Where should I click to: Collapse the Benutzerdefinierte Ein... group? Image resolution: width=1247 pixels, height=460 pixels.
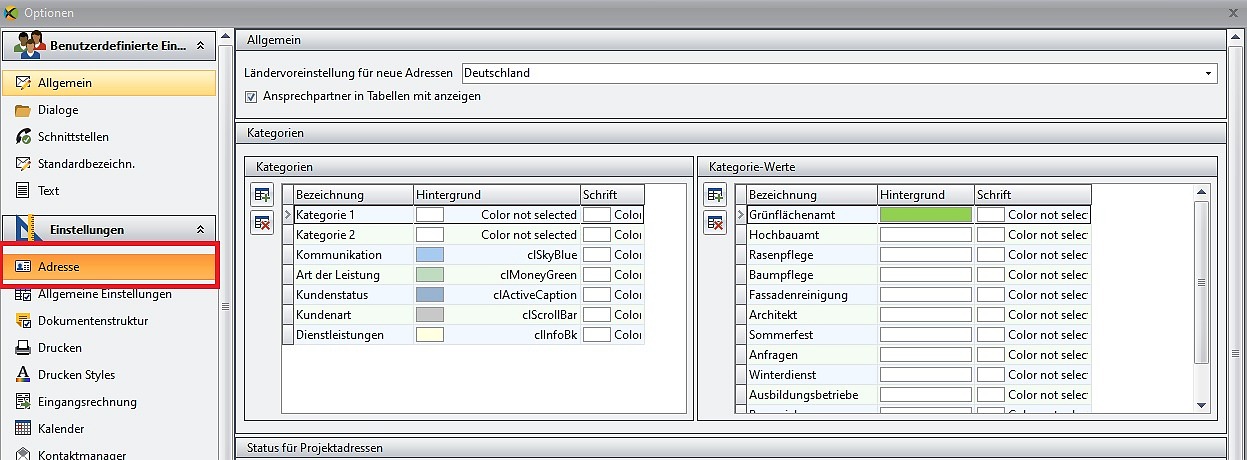(x=200, y=45)
